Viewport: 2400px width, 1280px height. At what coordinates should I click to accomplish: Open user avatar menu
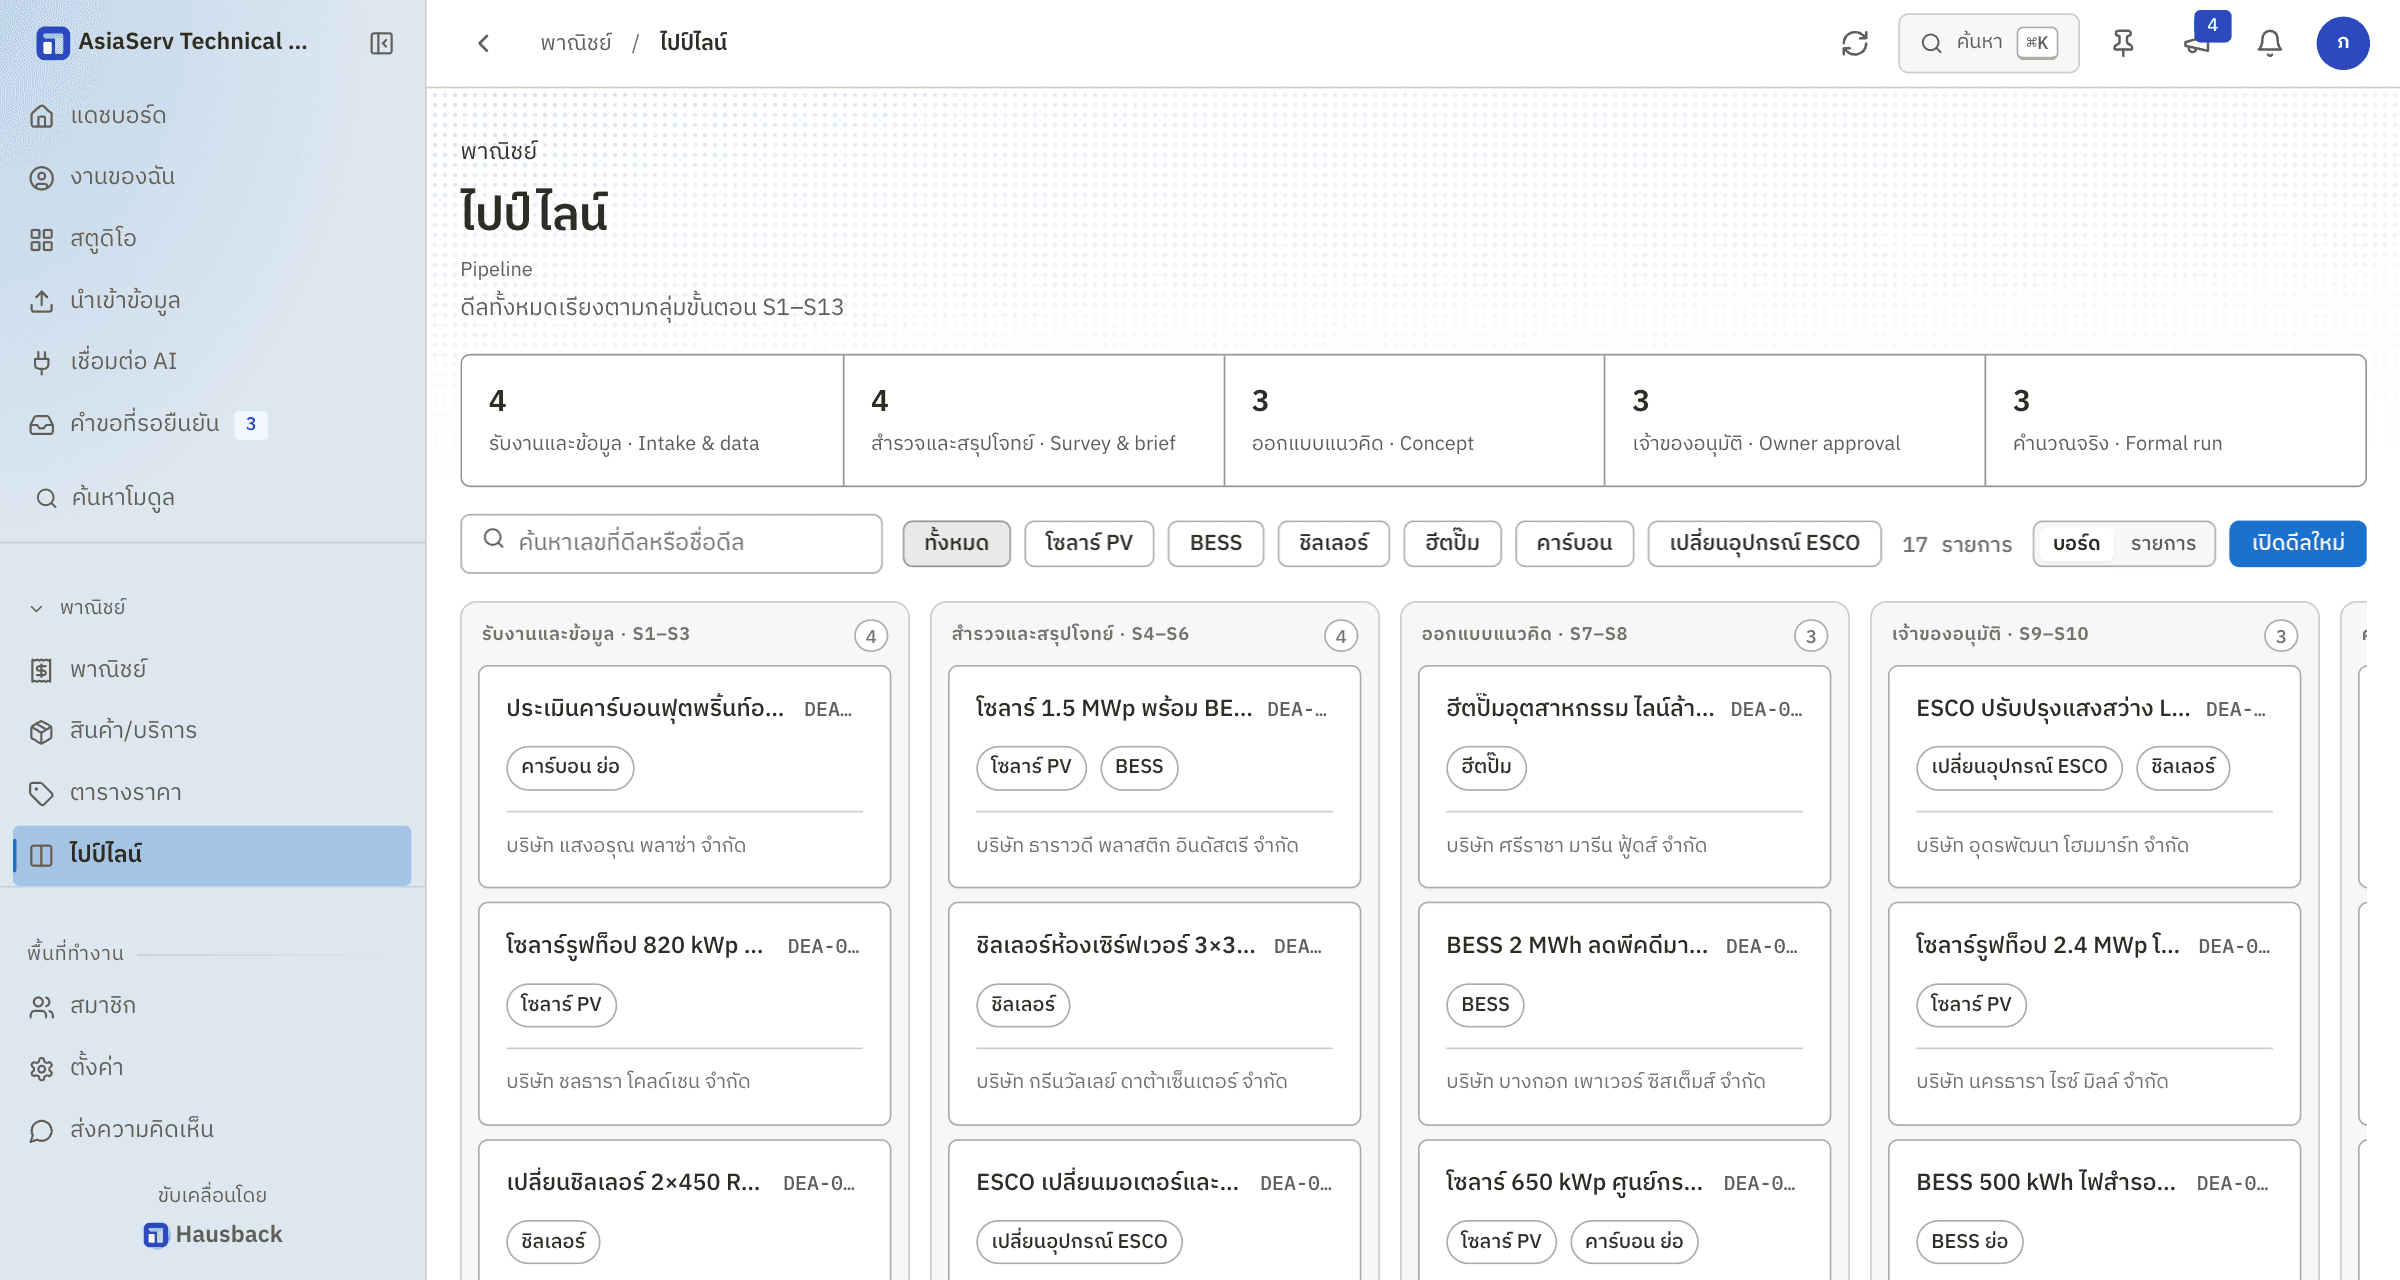[x=2343, y=43]
